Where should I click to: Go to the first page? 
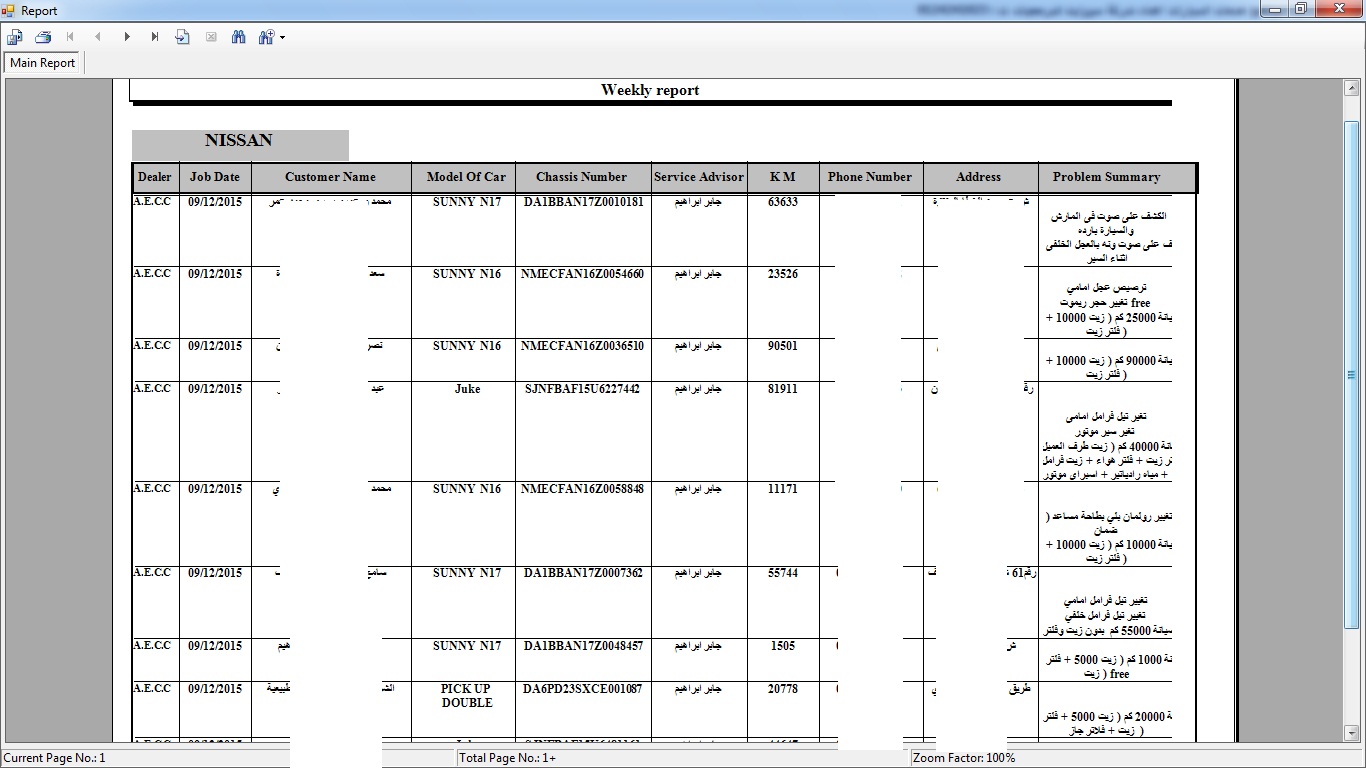(71, 37)
